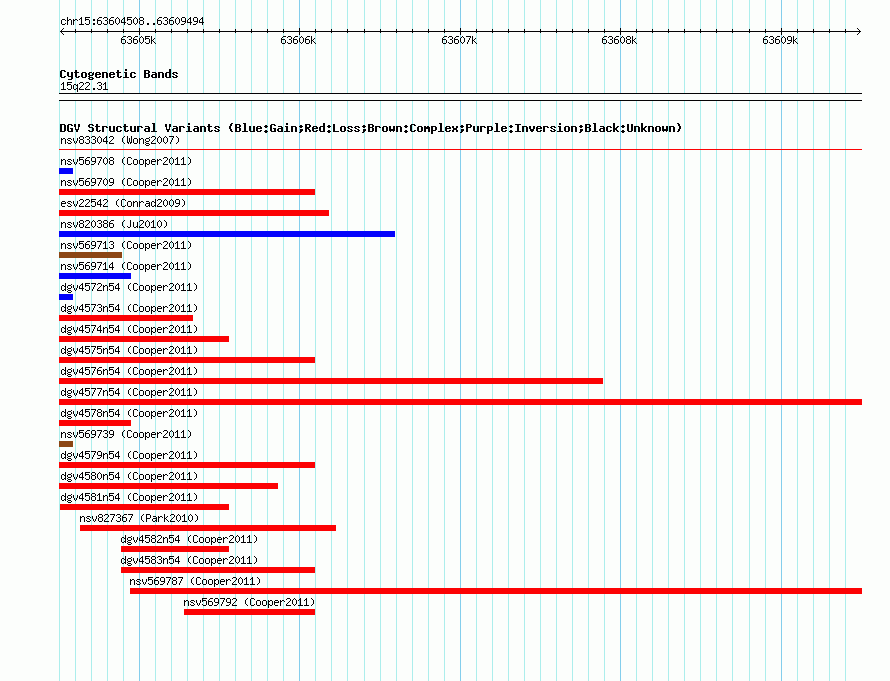Click the small blue bar under dgv4572n54

[x=66, y=297]
